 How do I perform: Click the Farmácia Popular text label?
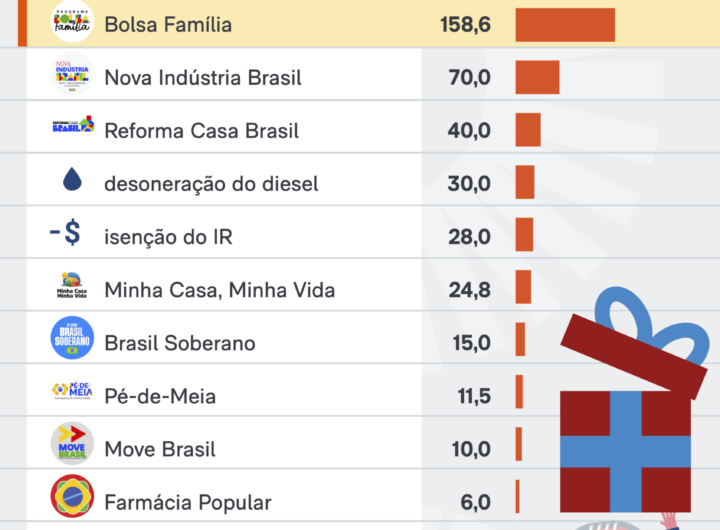pyautogui.click(x=188, y=502)
